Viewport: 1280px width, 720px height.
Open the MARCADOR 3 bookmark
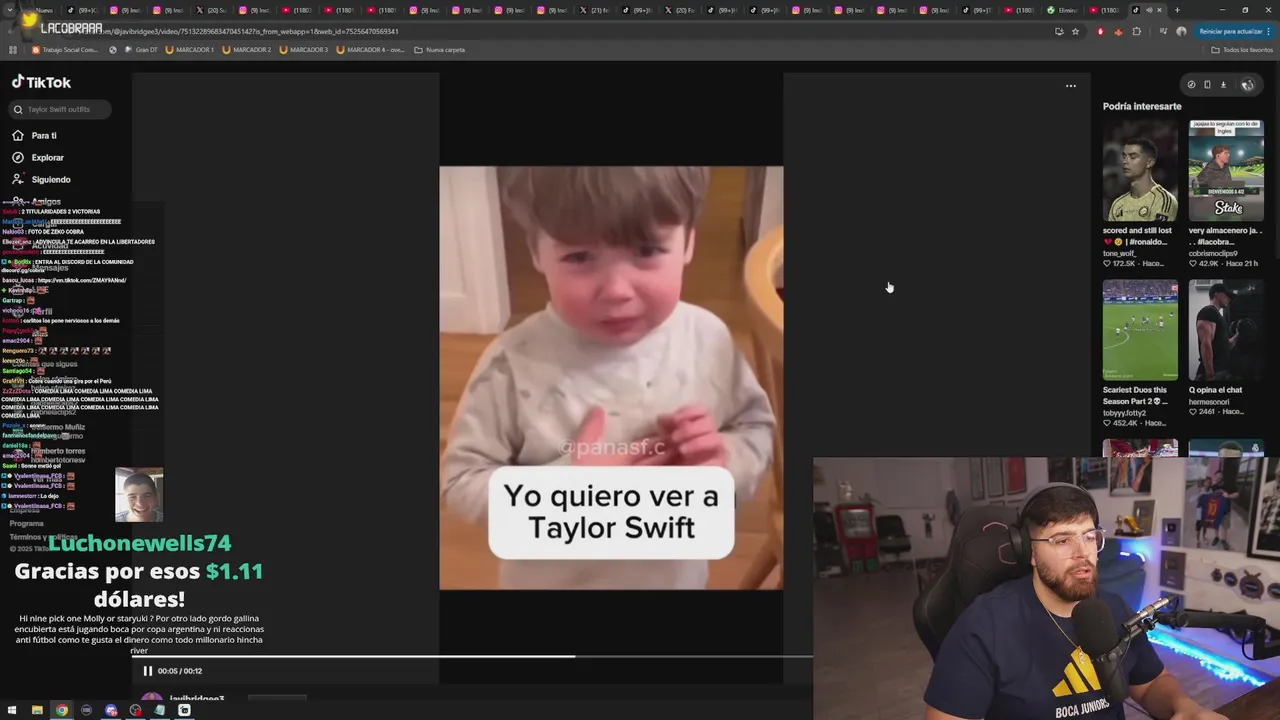tap(303, 50)
